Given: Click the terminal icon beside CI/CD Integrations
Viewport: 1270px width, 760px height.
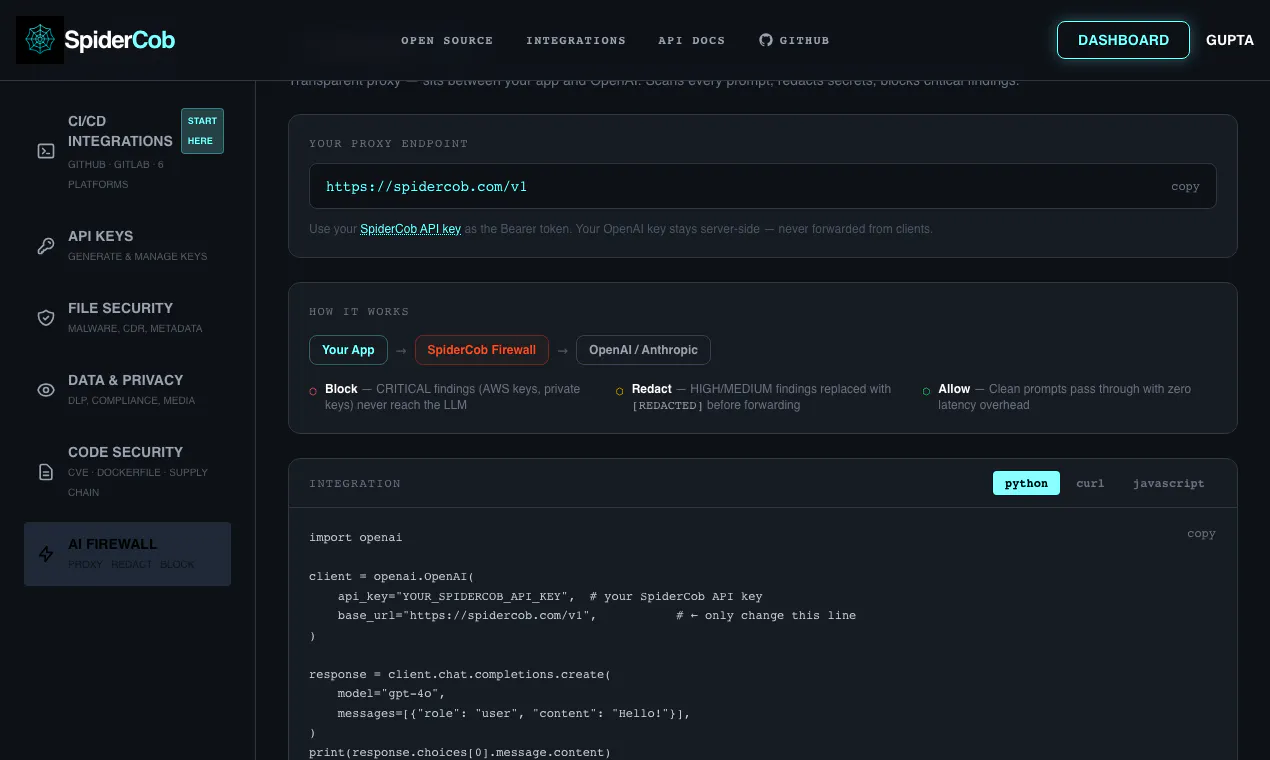Looking at the screenshot, I should (46, 151).
